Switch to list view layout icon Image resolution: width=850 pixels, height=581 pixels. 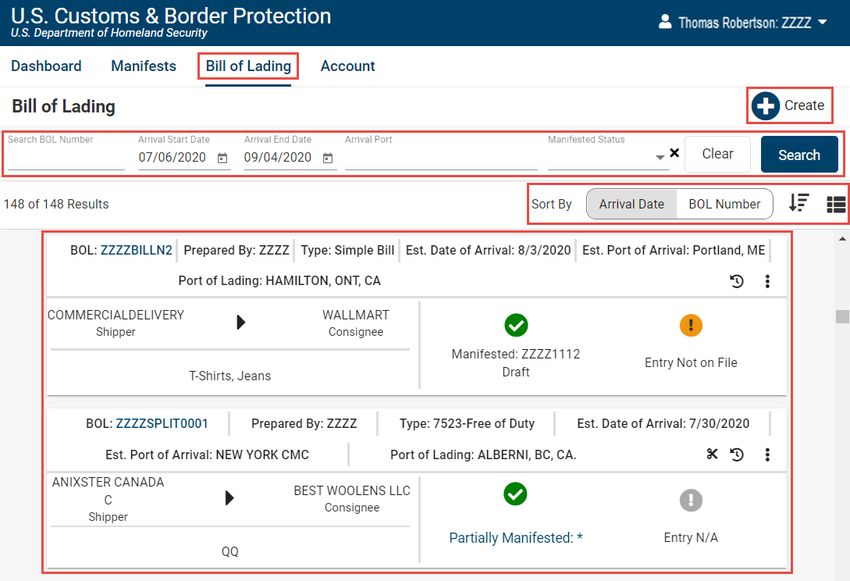click(x=836, y=204)
